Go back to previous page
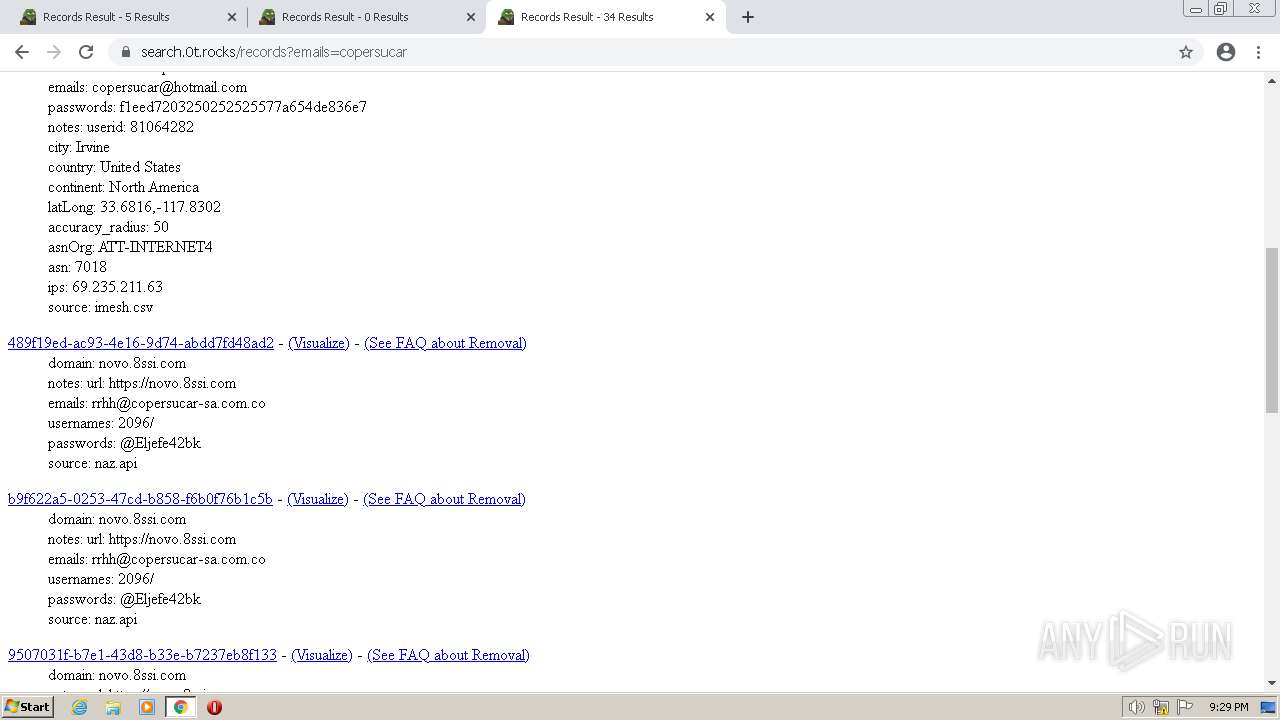 (22, 52)
